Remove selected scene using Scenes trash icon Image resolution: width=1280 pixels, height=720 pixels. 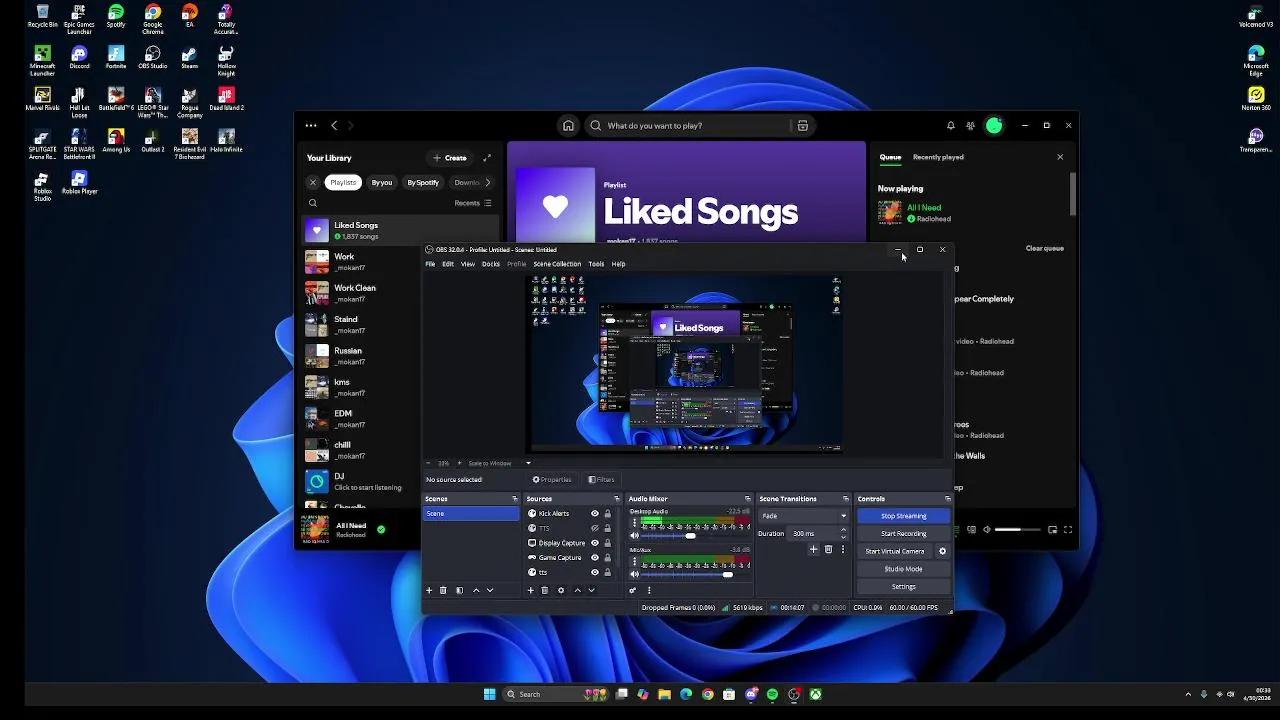coord(443,590)
